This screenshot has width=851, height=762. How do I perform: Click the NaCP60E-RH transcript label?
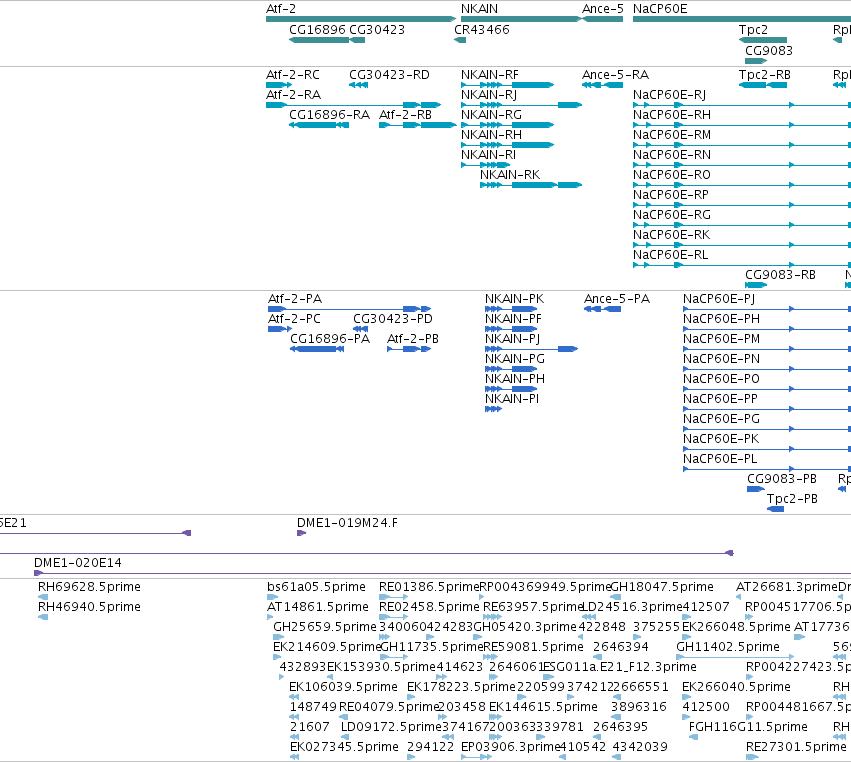(x=672, y=115)
